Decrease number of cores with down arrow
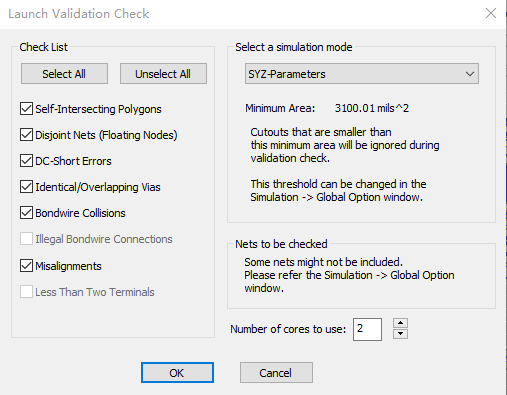This screenshot has height=395, width=507. pos(400,334)
